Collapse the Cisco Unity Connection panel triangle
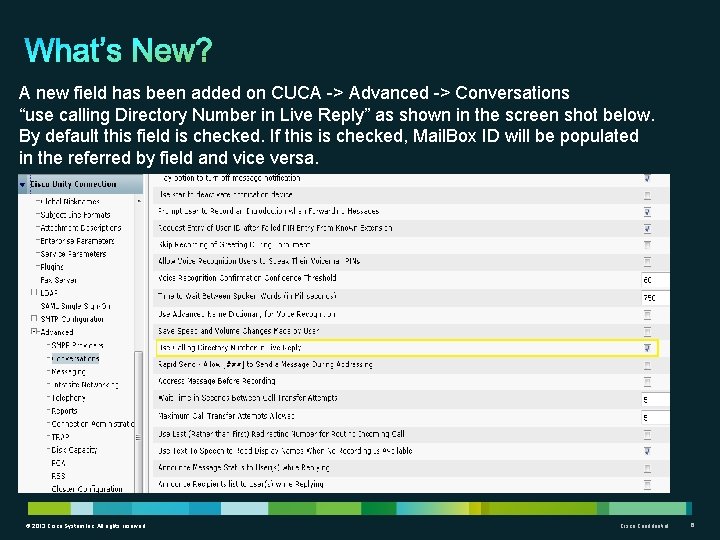This screenshot has height=540, width=720. pos(22,185)
